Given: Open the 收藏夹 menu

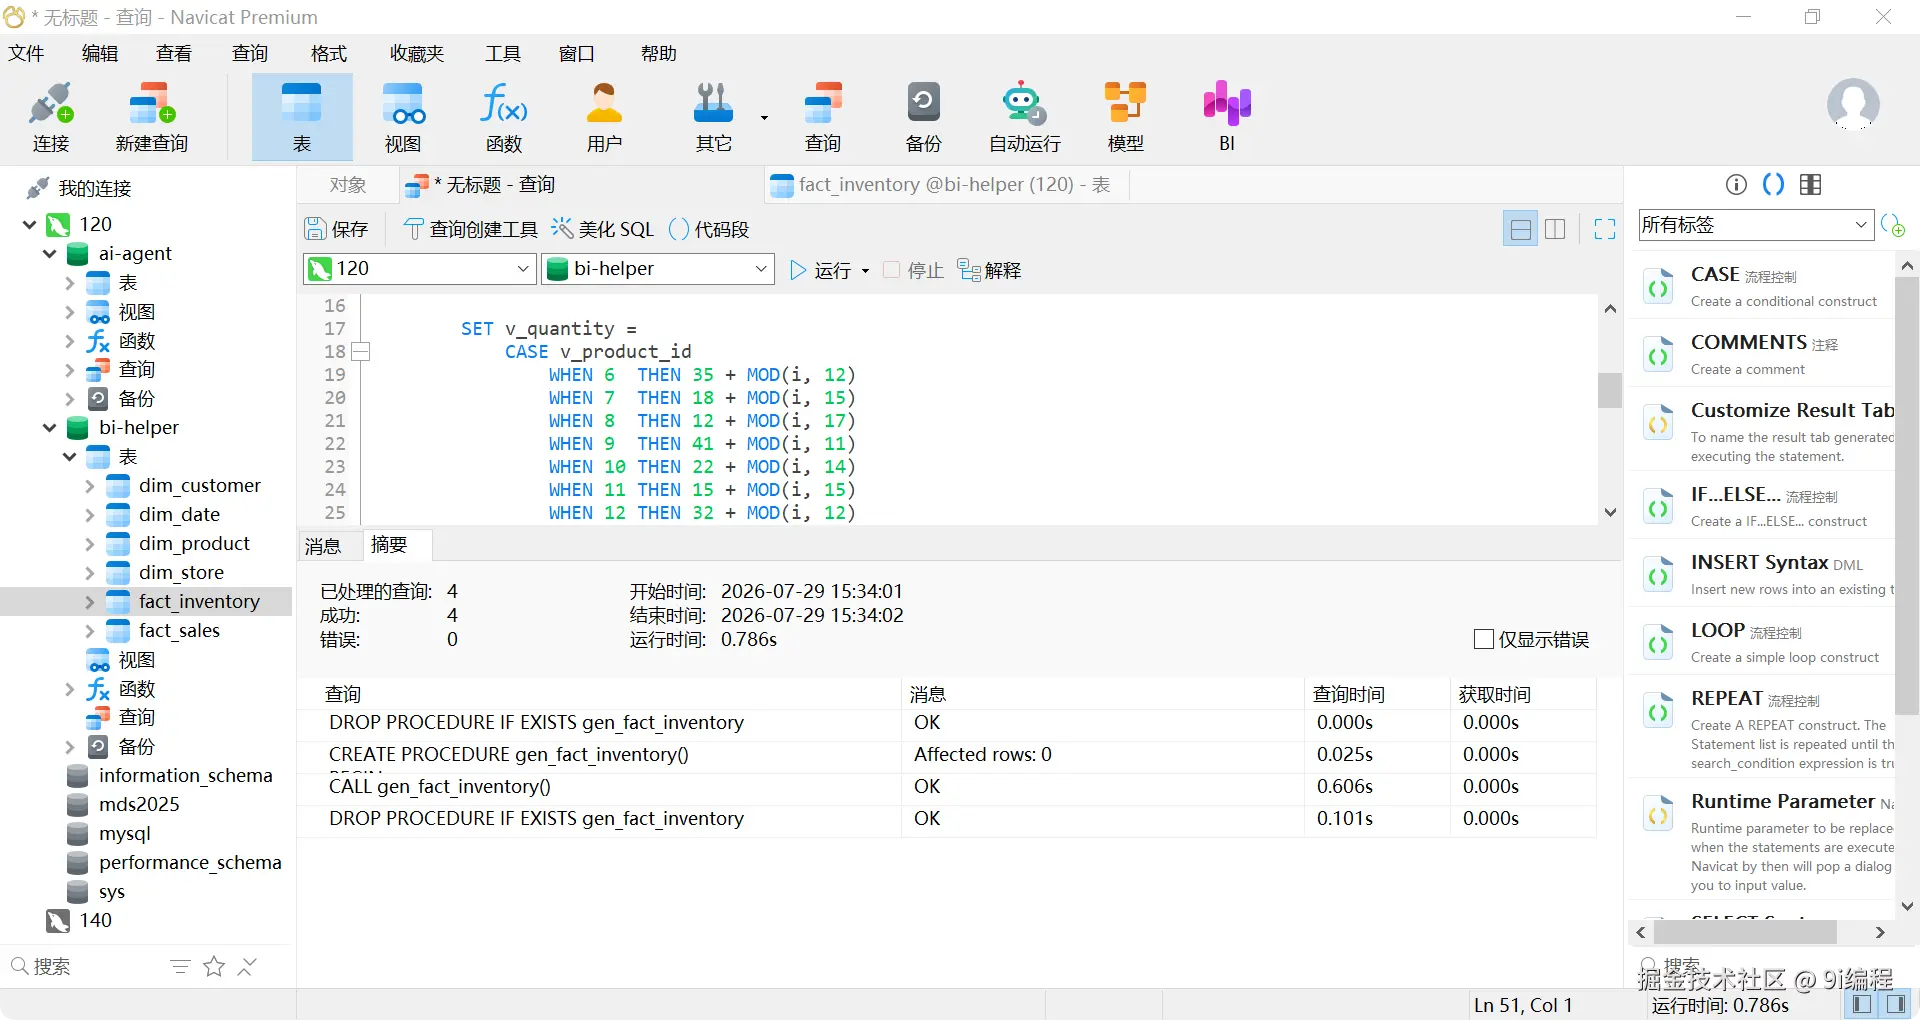Looking at the screenshot, I should 417,53.
